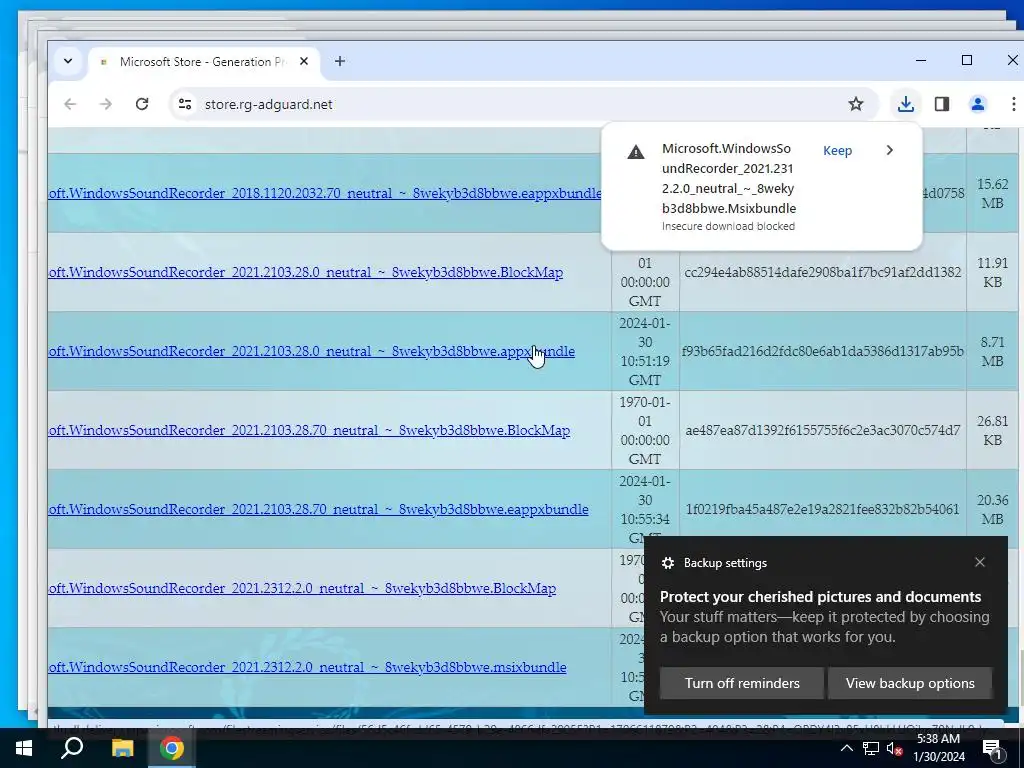Click hash cc294e4ab88514dafe2908ba1f7bc91af2dd1382
The width and height of the screenshot is (1024, 768).
click(823, 272)
